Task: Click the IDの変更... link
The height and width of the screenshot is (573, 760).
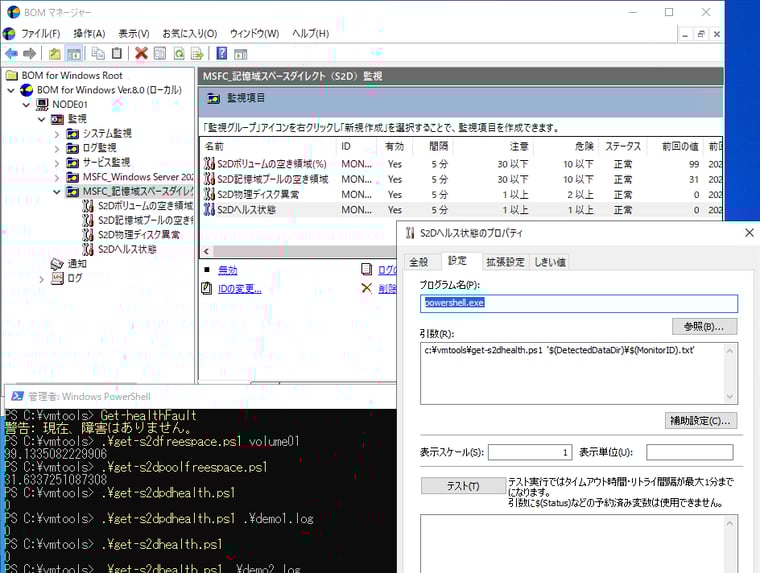Action: point(239,289)
